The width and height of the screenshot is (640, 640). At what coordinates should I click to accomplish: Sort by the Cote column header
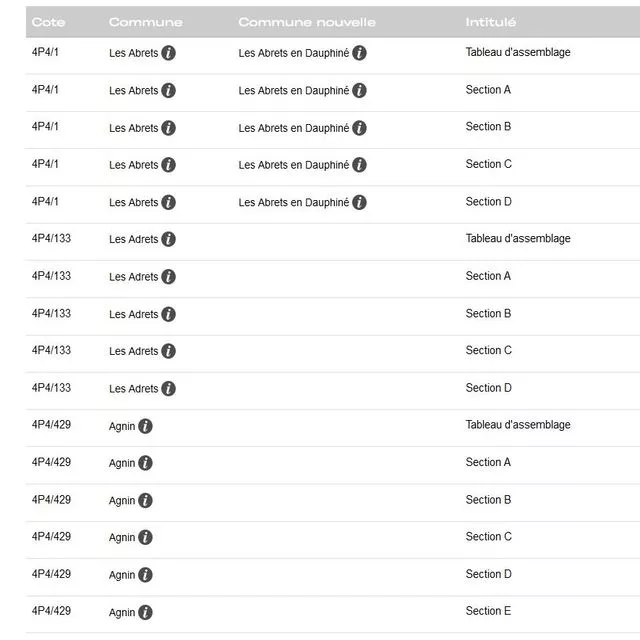48,22
